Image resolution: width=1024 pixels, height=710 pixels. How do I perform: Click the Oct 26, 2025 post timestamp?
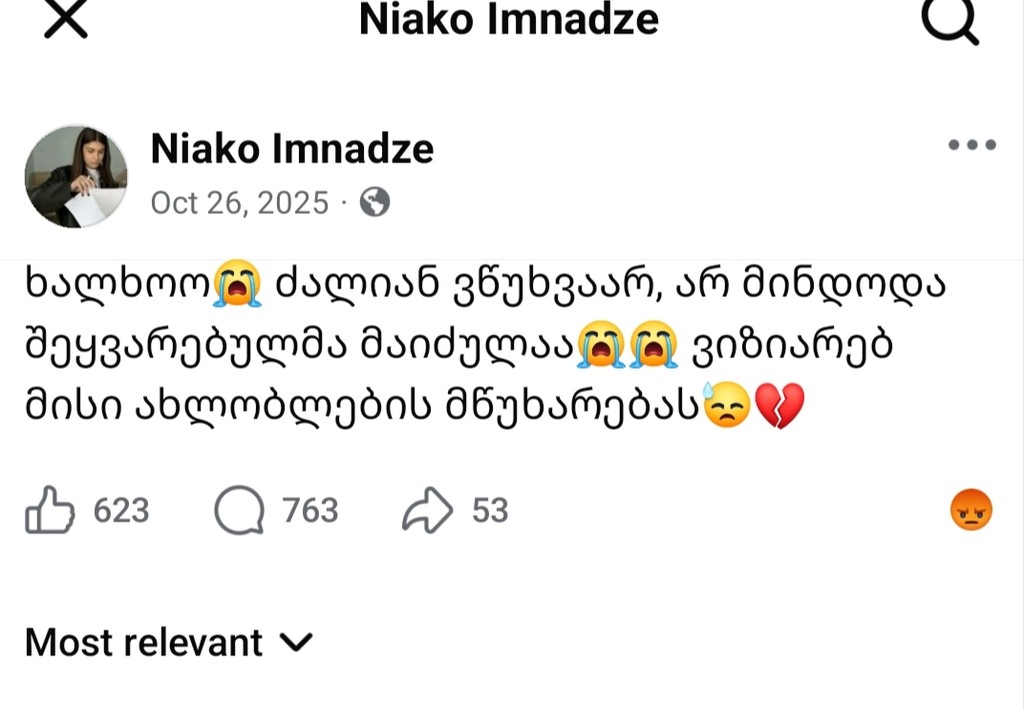239,203
